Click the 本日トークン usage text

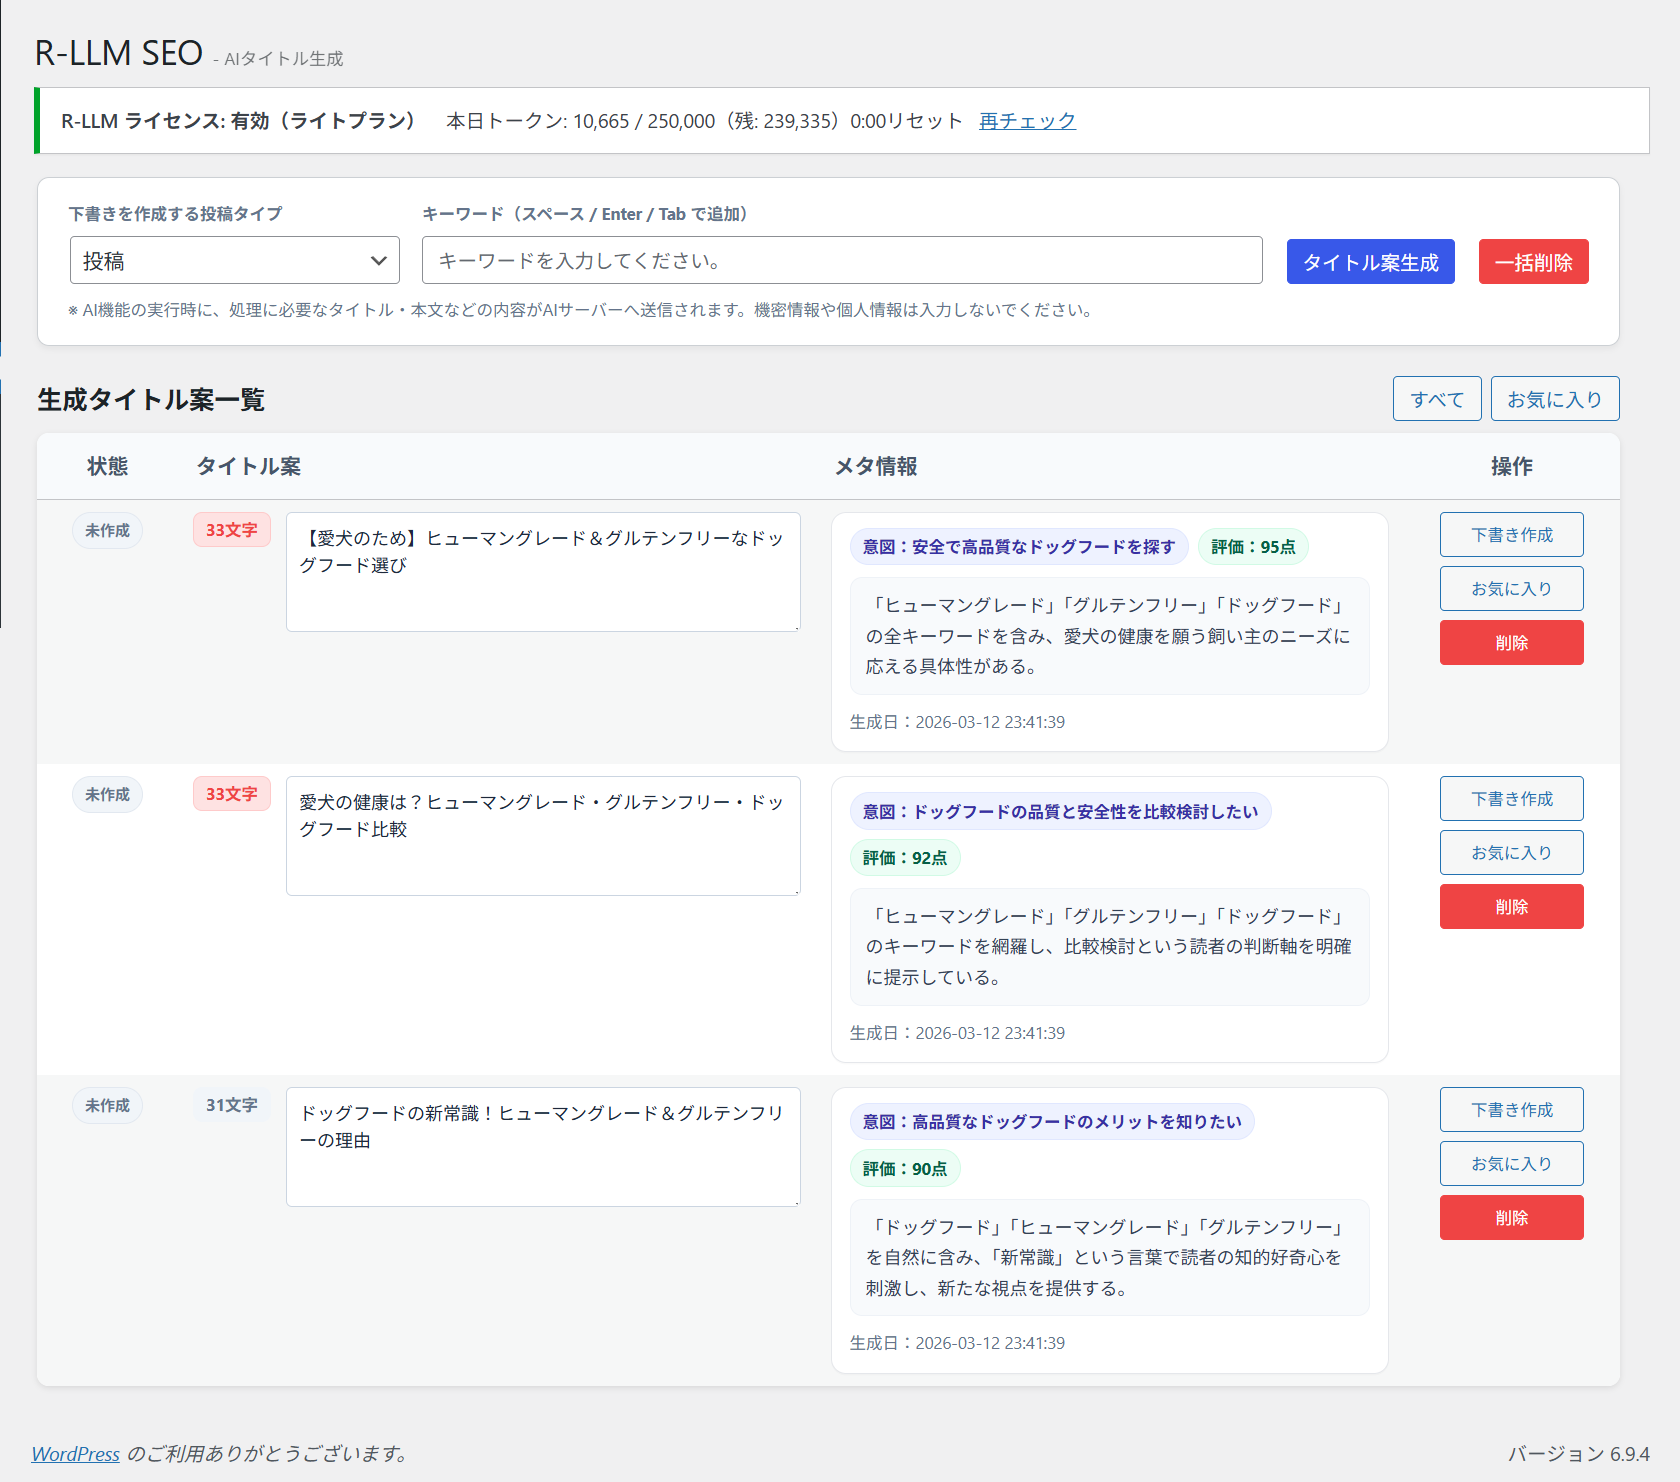pos(704,121)
